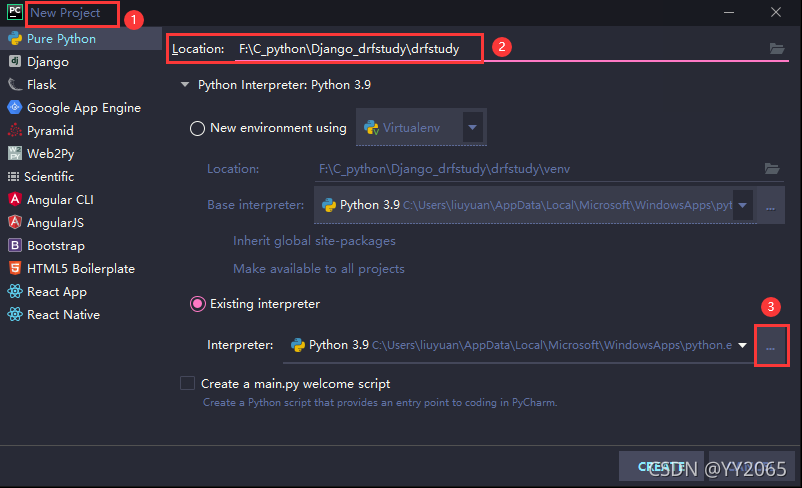Open folder browser for venv location
The width and height of the screenshot is (802, 488).
pyautogui.click(x=772, y=168)
